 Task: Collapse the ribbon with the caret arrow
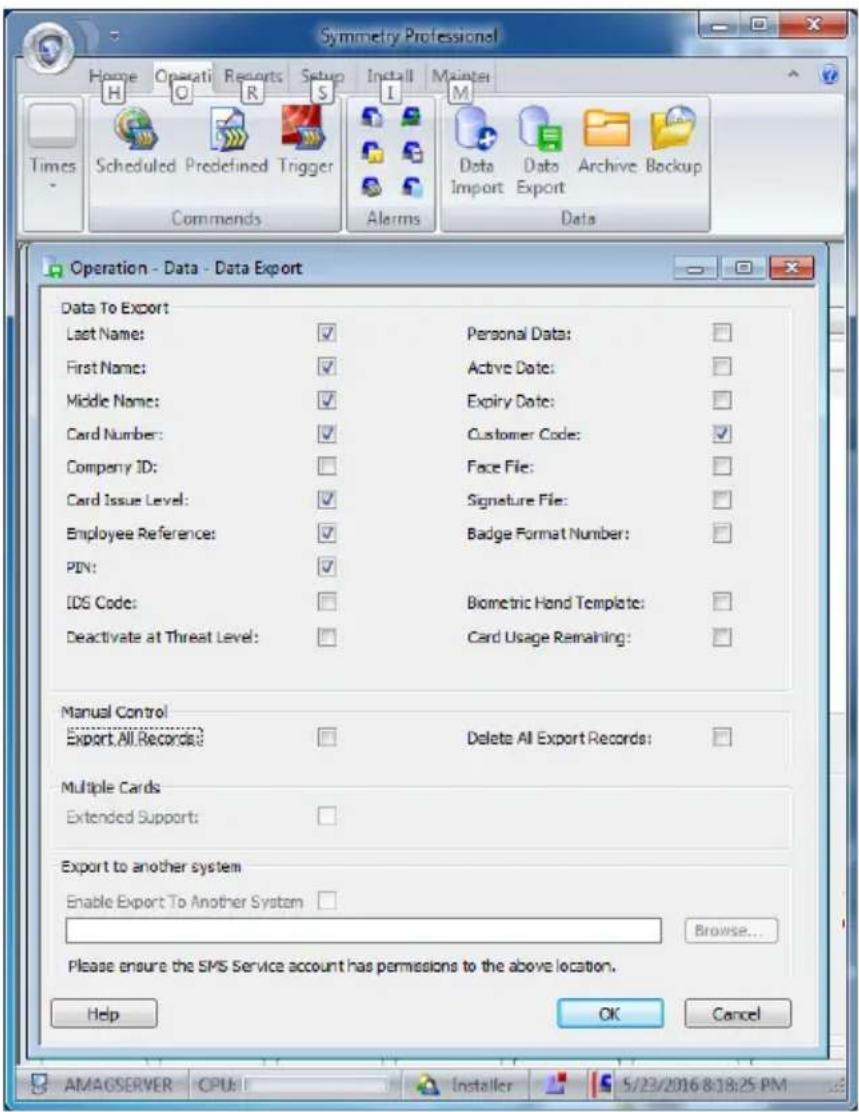pos(794,74)
